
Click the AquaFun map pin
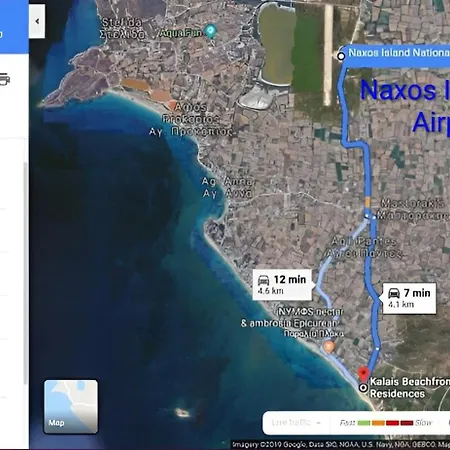pyautogui.click(x=210, y=31)
